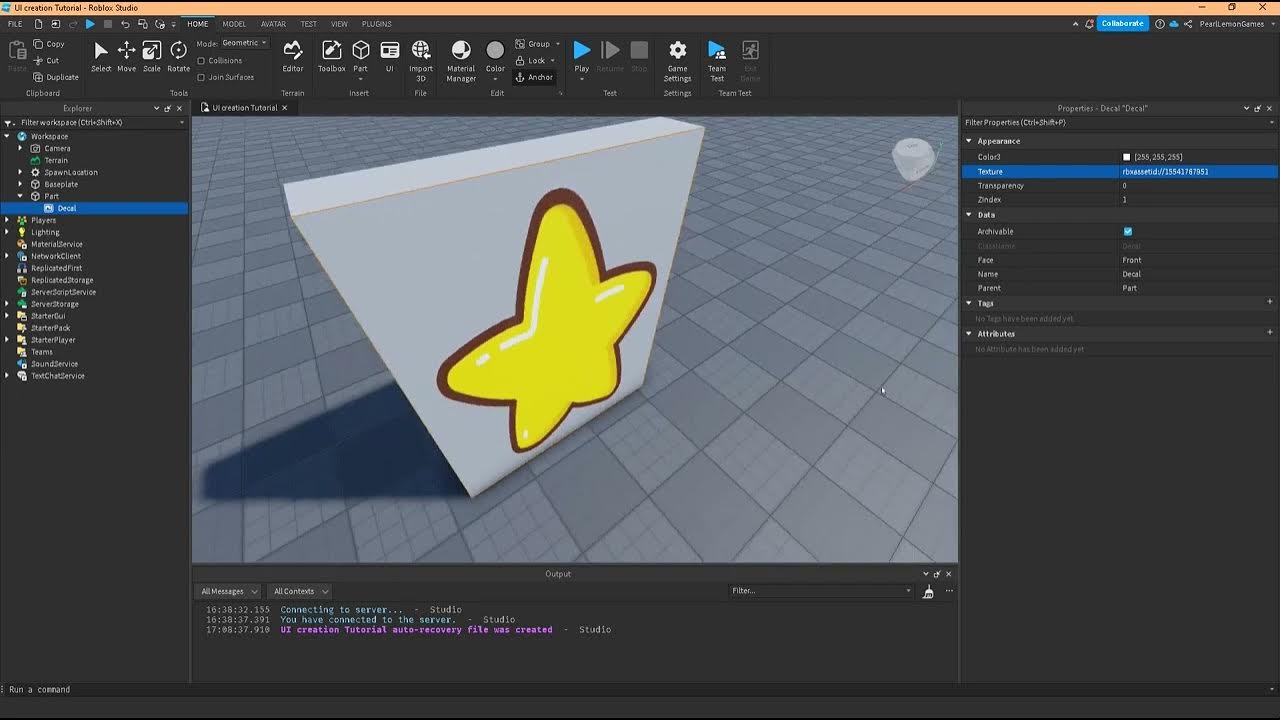Toggle the Join Surfaces checkbox

201,77
